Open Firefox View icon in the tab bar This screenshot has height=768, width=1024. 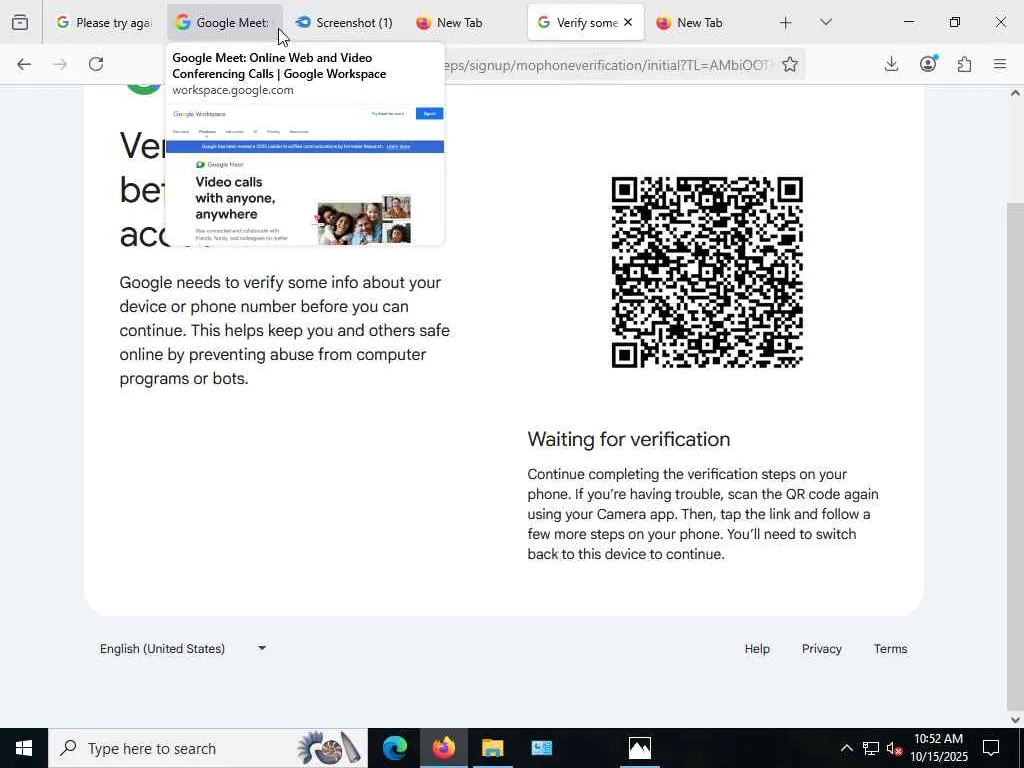(20, 22)
